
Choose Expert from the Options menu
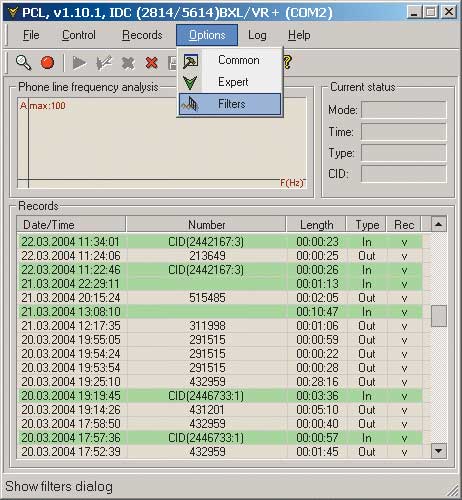tap(230, 82)
